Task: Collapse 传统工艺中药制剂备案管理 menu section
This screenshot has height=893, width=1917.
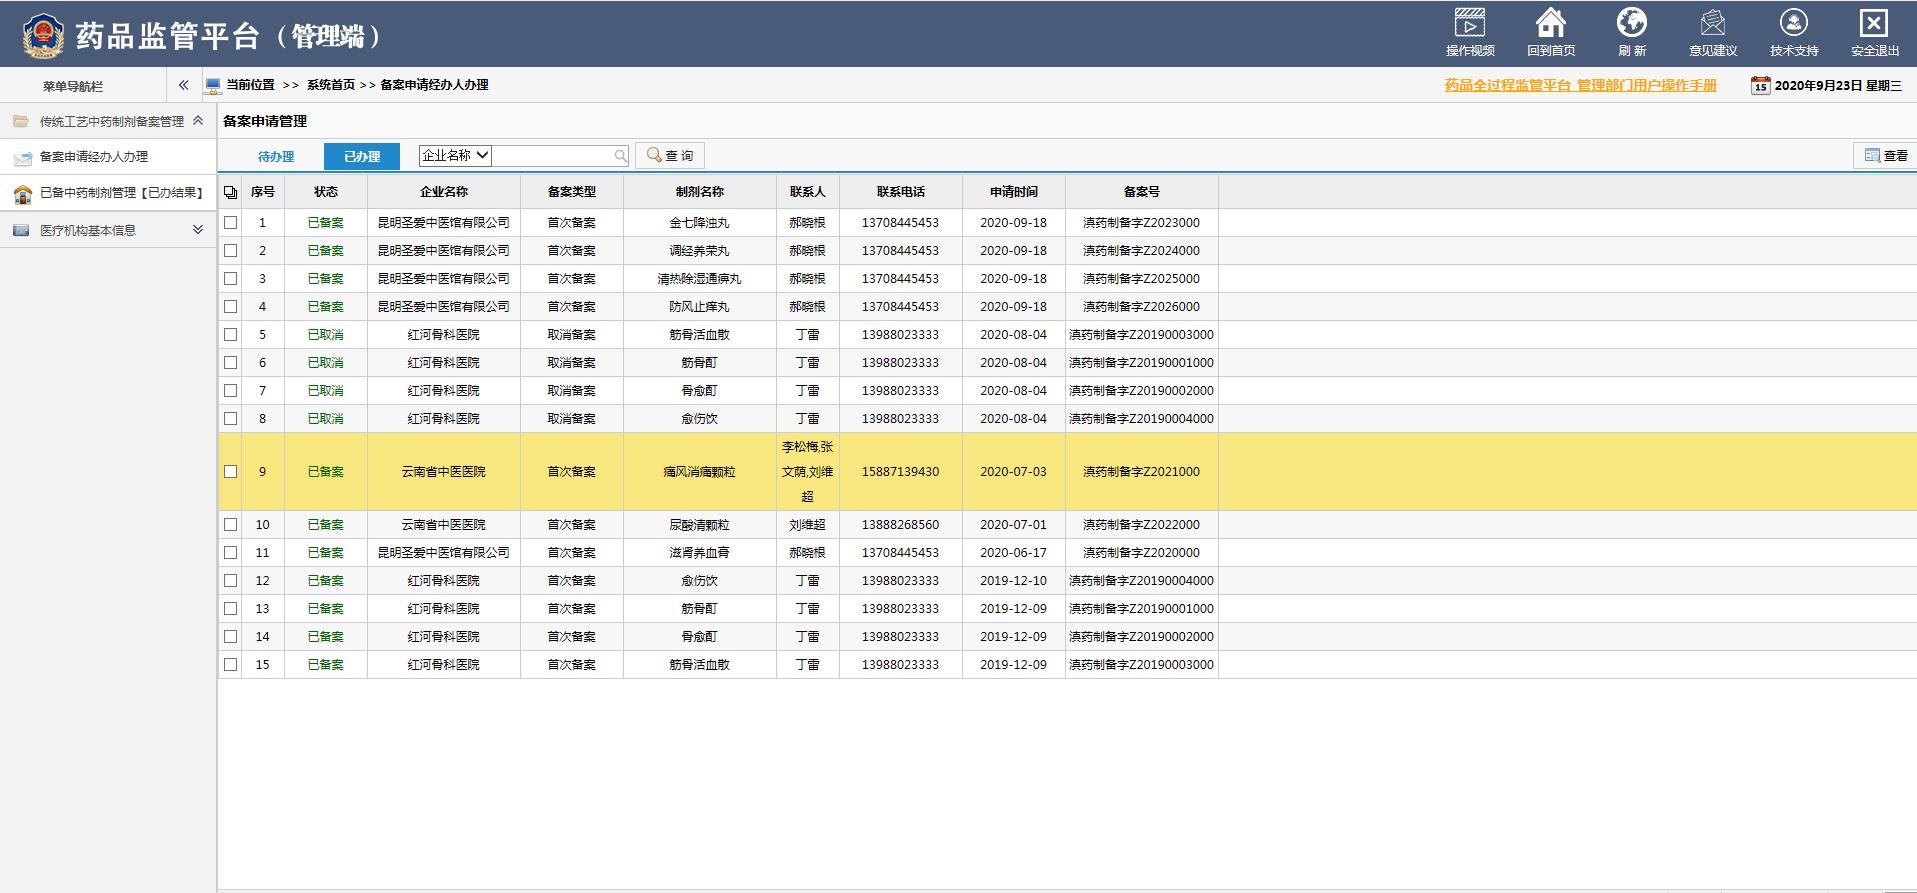Action: point(198,121)
